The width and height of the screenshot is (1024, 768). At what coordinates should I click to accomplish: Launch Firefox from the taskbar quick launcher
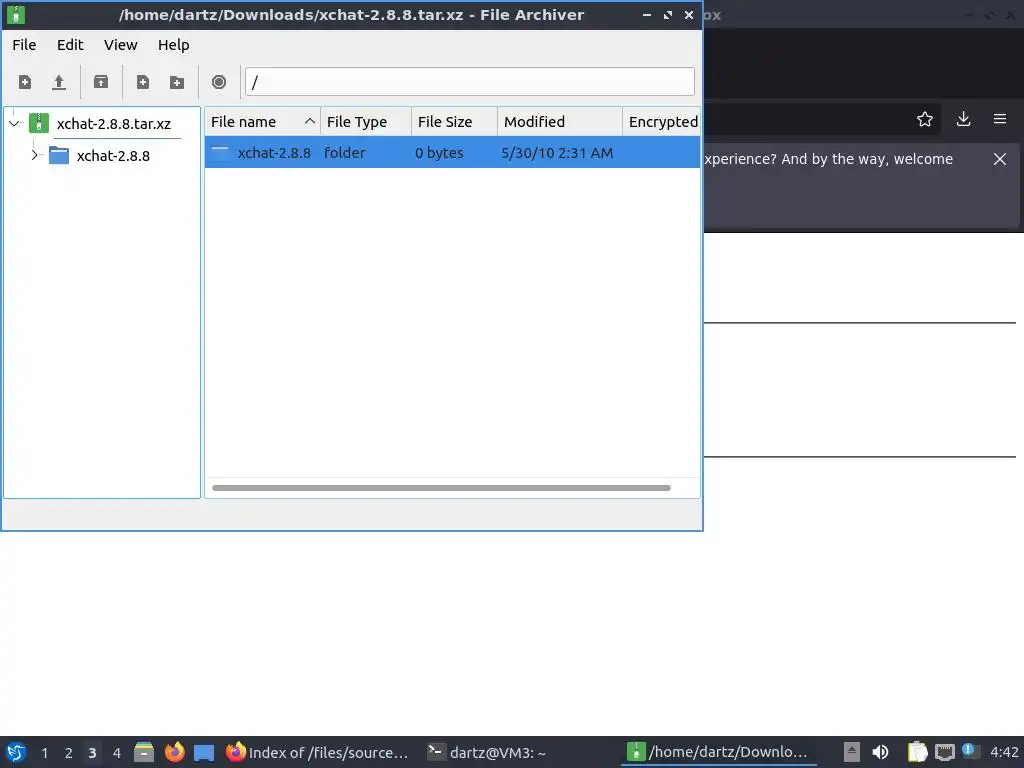coord(174,752)
